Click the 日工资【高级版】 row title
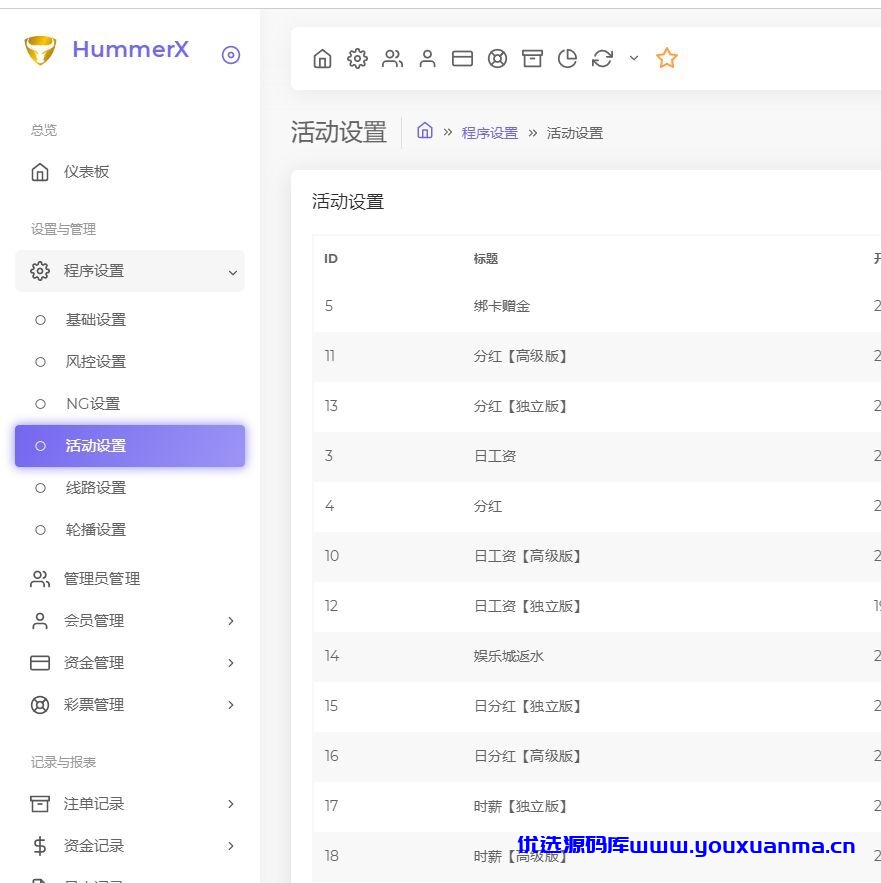Viewport: 881px width, 883px height. 527,556
